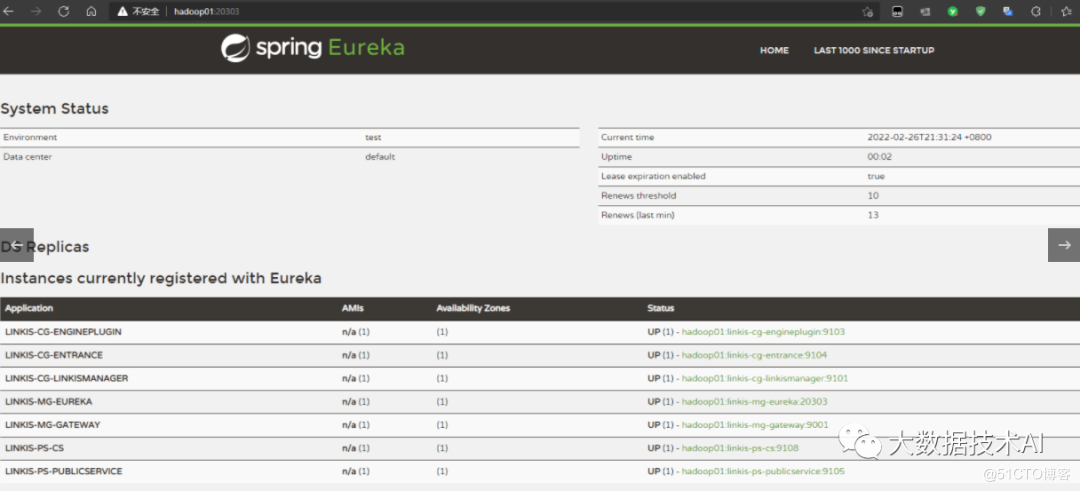Click the Current time label
1080x491 pixels.
tap(627, 138)
